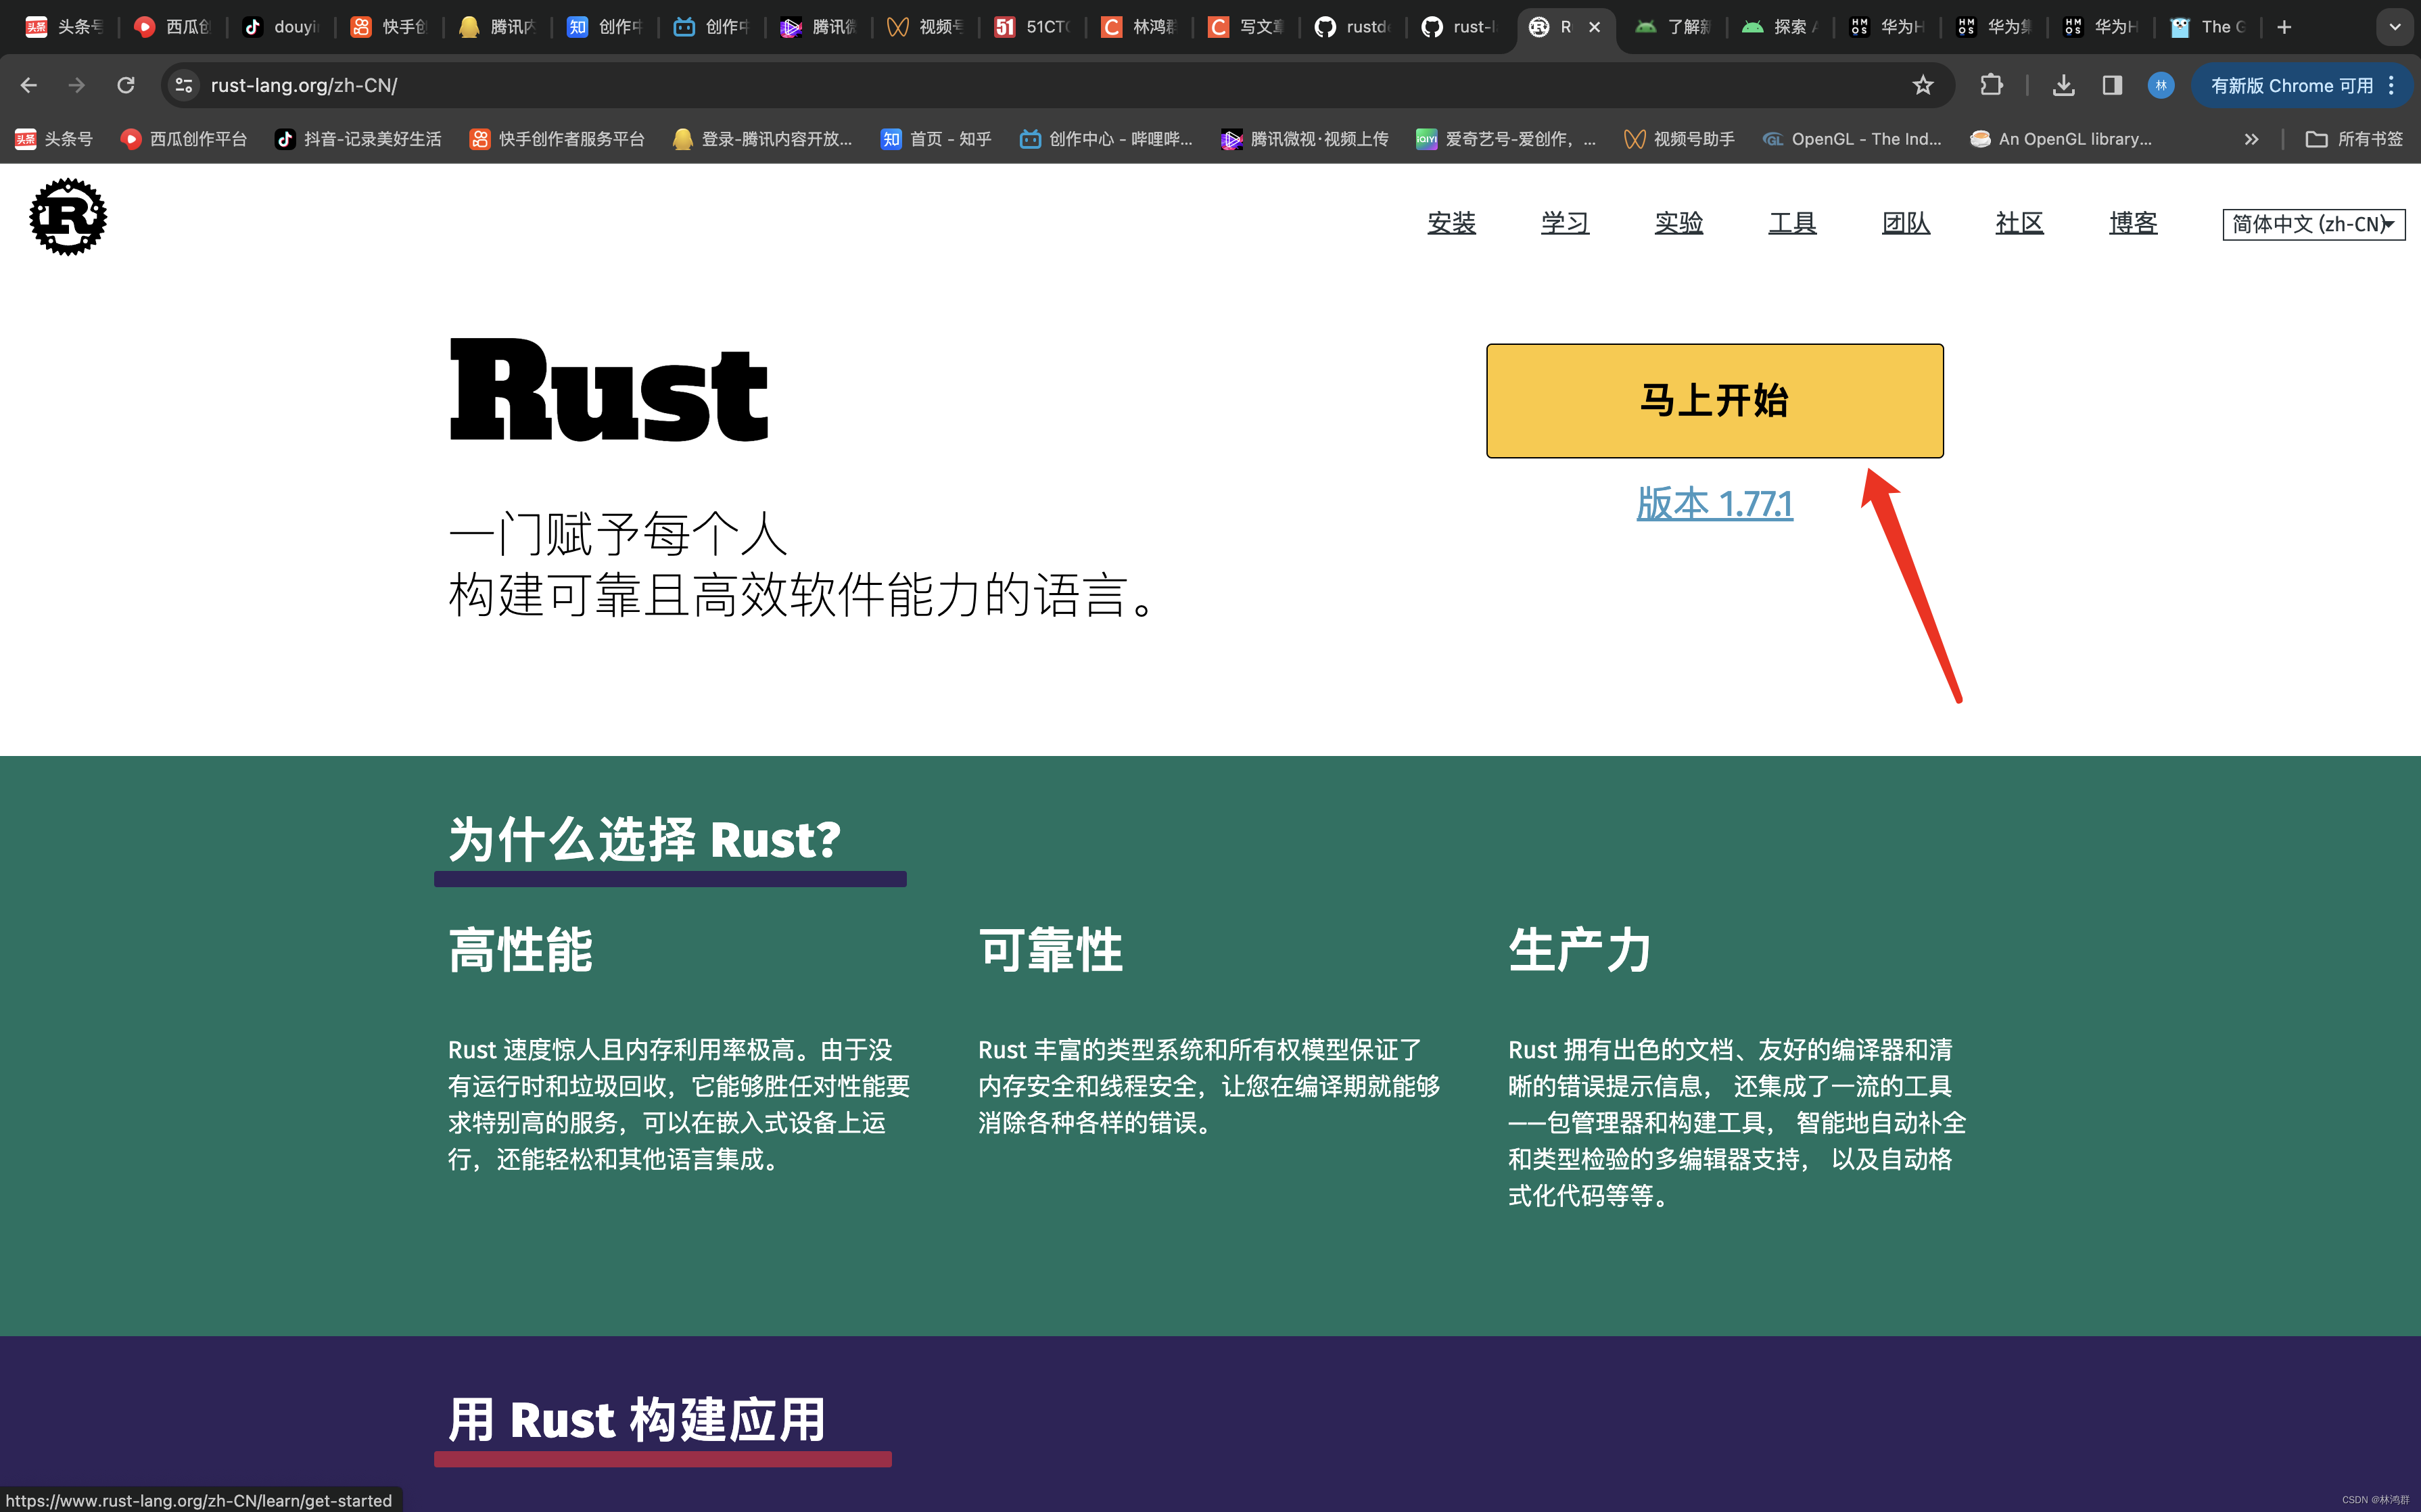Screen dimensions: 2421x1512
Task: Switch to the 林鸿群 CSDN tab
Action: pos(1138,27)
